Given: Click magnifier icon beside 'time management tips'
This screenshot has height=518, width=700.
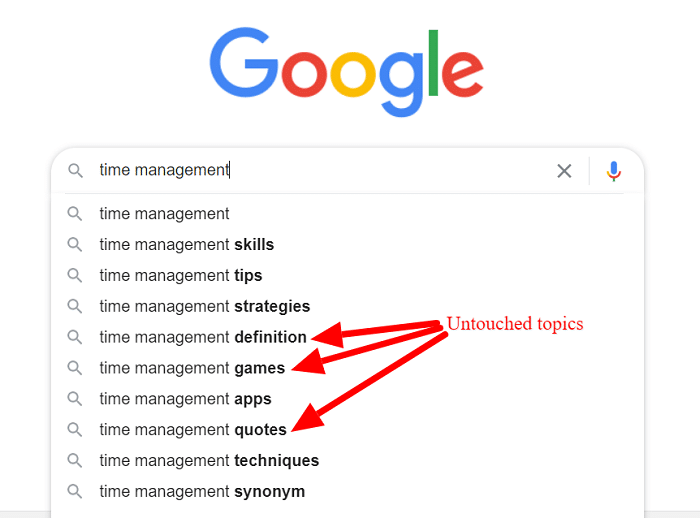Looking at the screenshot, I should [x=75, y=275].
